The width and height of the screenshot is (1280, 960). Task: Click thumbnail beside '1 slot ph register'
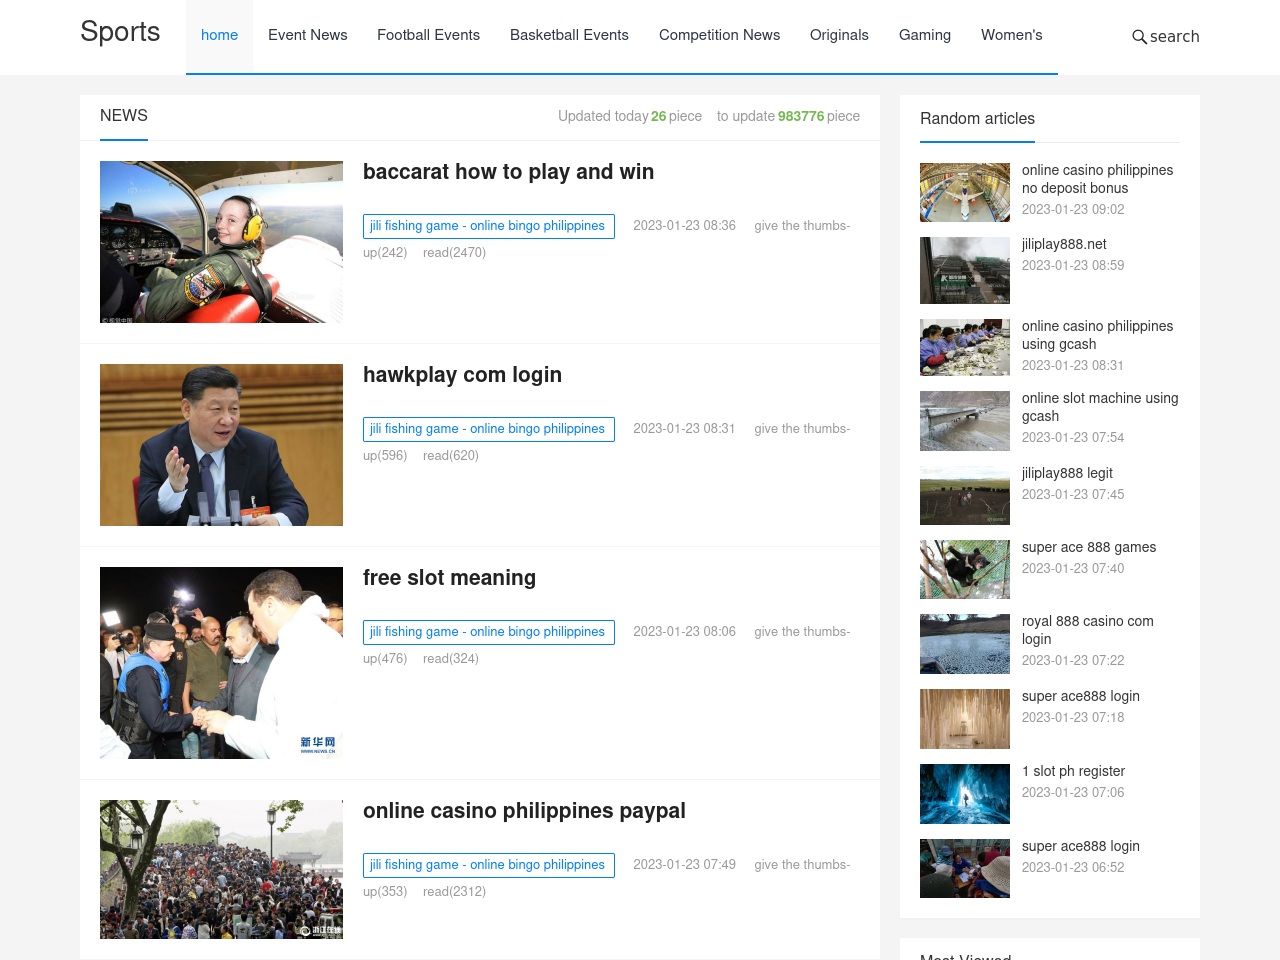965,794
